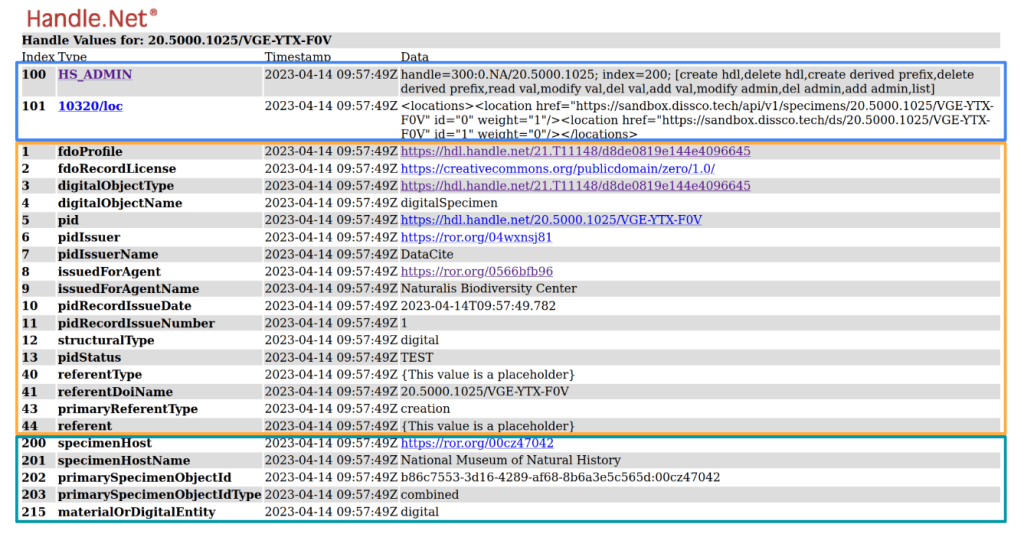Click the DataCite pidIssuerName value
The height and width of the screenshot is (537, 1024).
(x=427, y=255)
